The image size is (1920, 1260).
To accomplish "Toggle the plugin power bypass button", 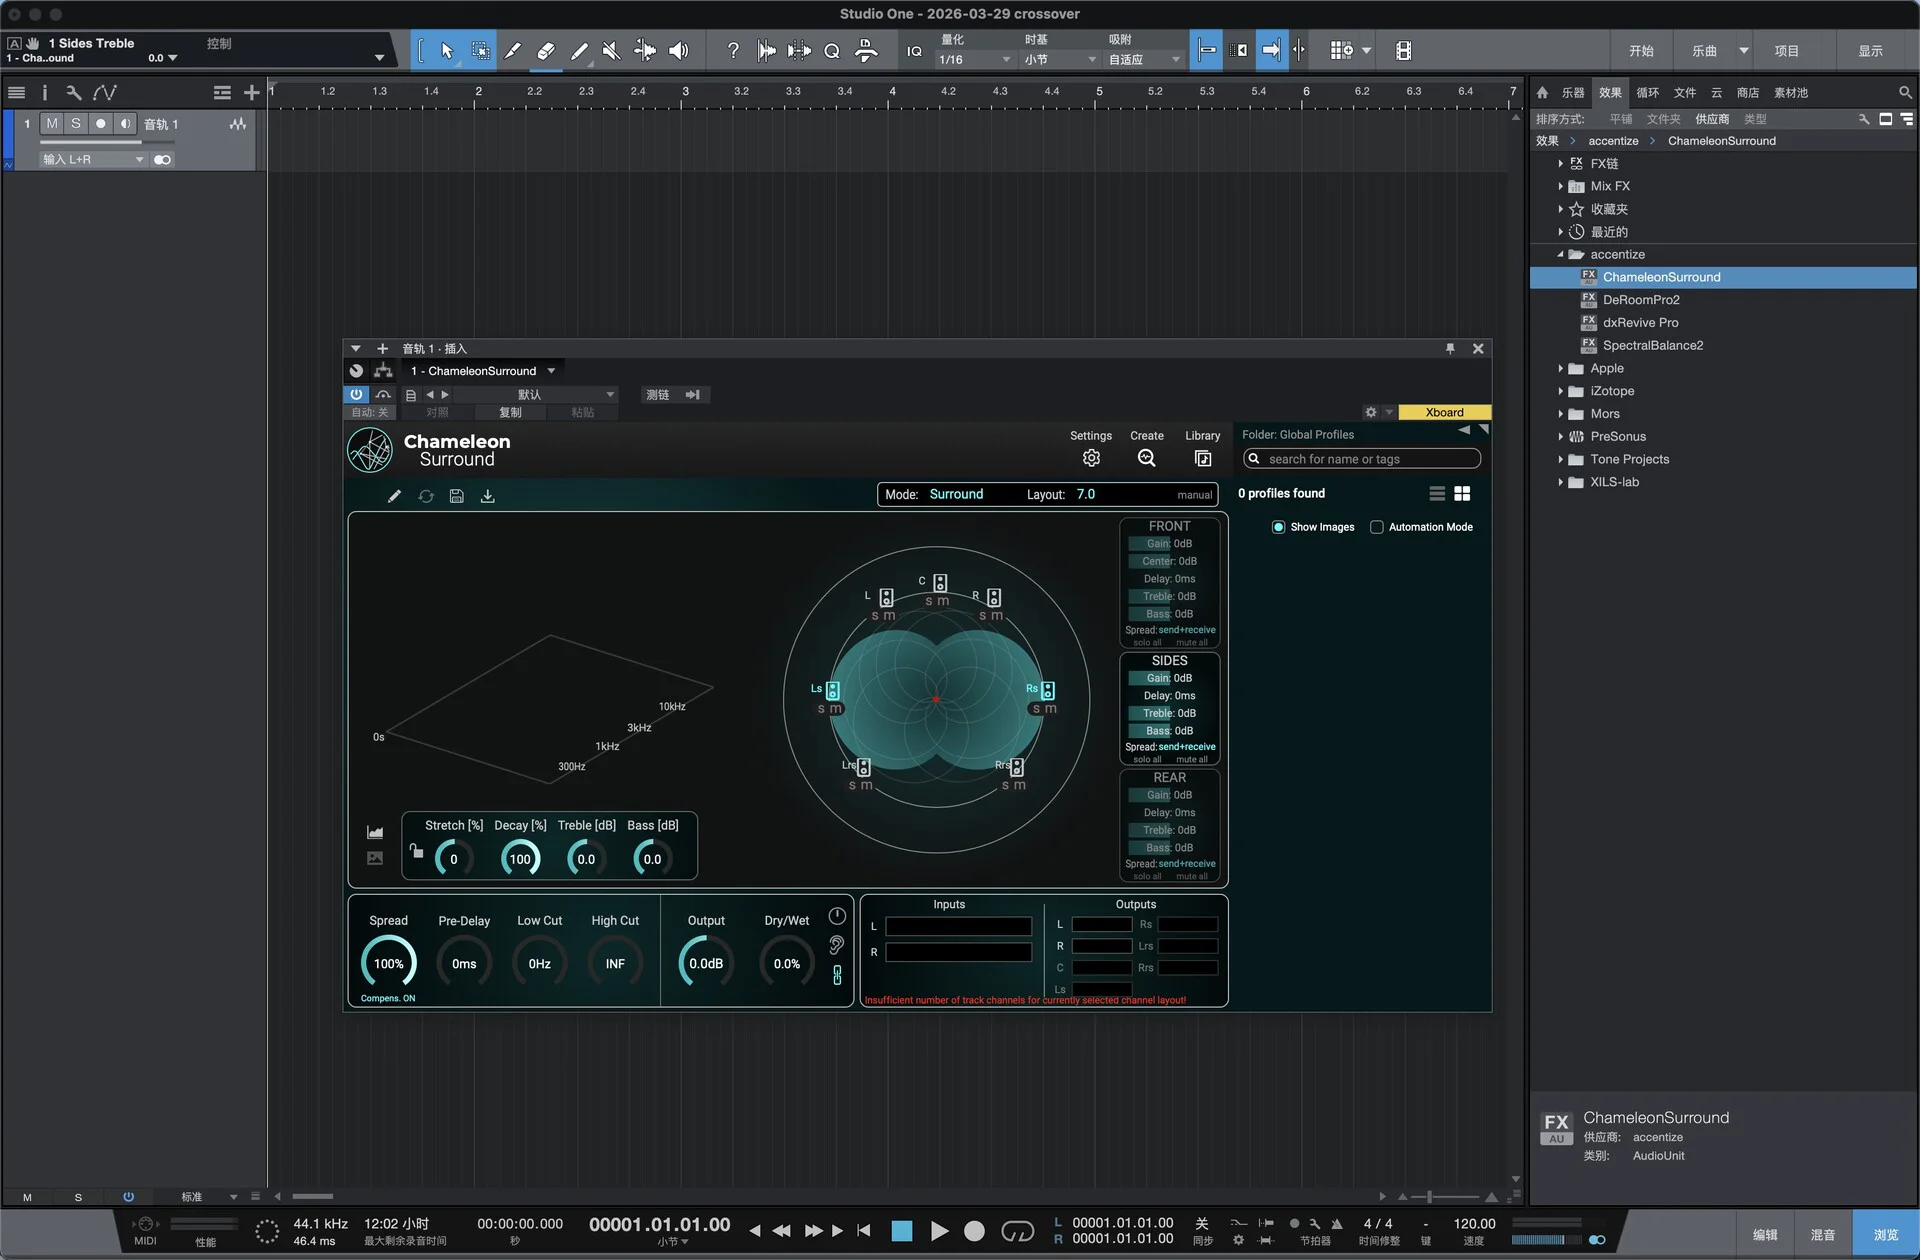I will (x=356, y=394).
